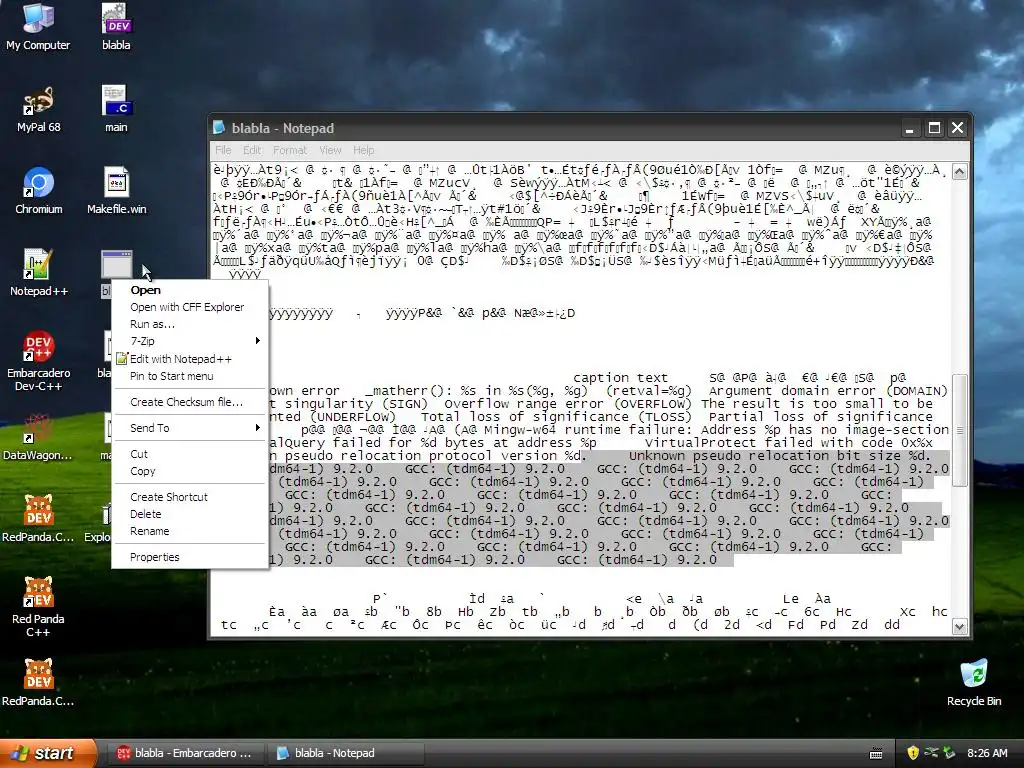Select the bottom RedPanda.C... desktop icon

38,682
